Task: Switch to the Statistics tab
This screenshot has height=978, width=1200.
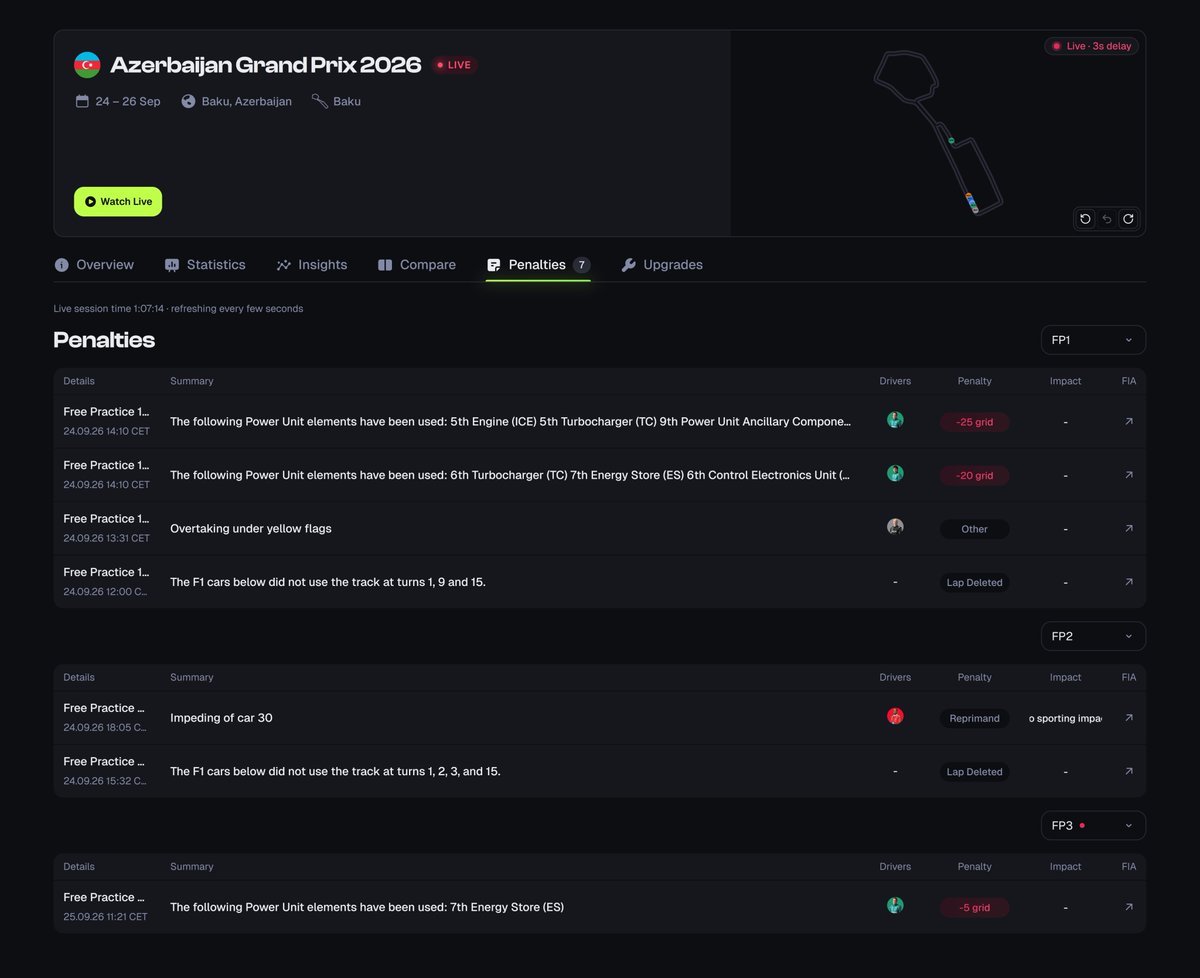Action: [205, 265]
